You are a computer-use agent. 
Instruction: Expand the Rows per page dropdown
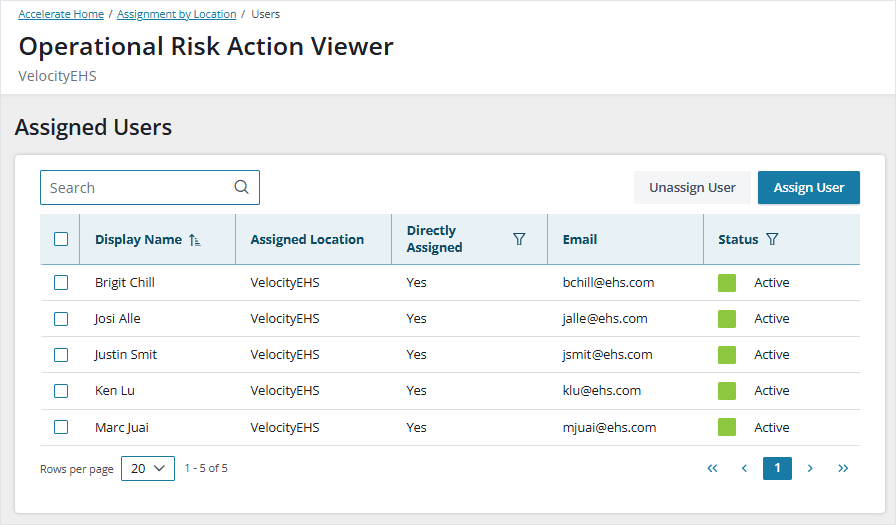coord(148,468)
